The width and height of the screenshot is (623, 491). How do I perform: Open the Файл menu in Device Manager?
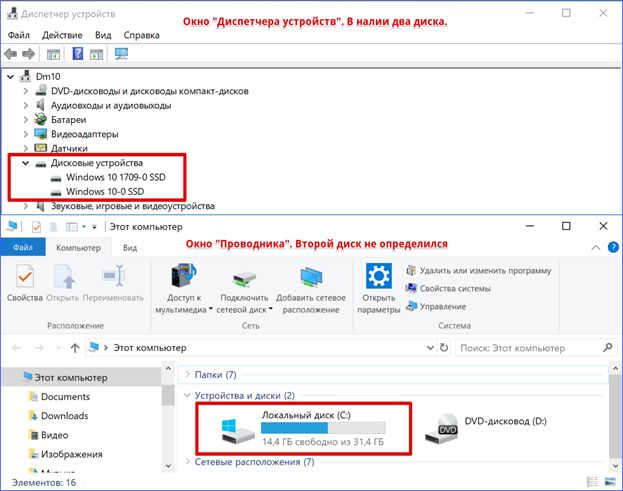coord(19,35)
